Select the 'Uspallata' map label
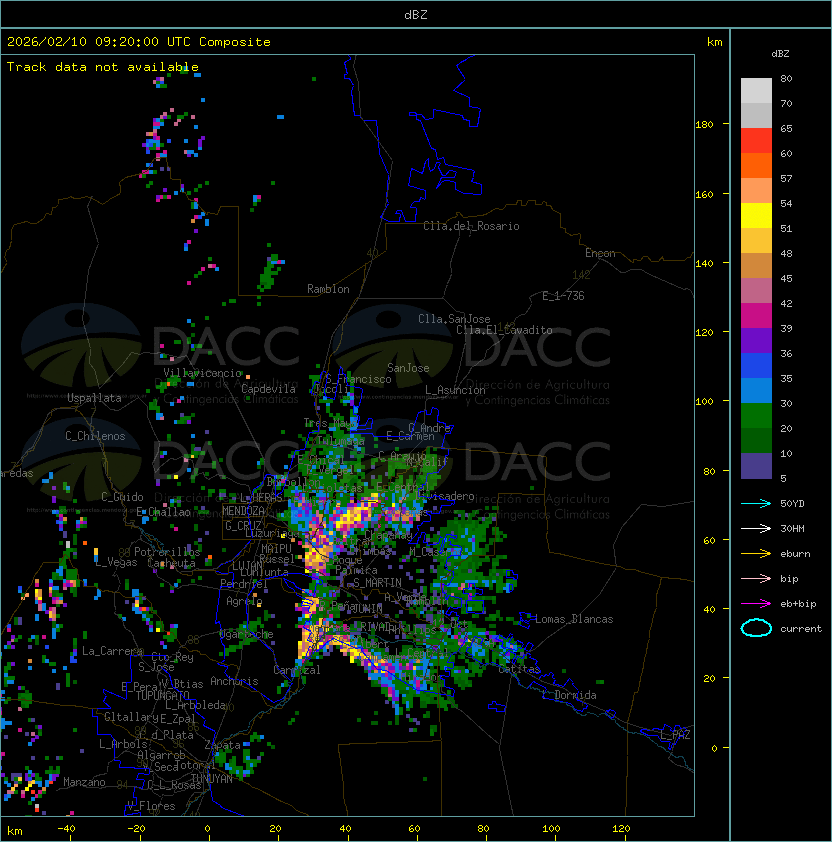 [x=94, y=398]
